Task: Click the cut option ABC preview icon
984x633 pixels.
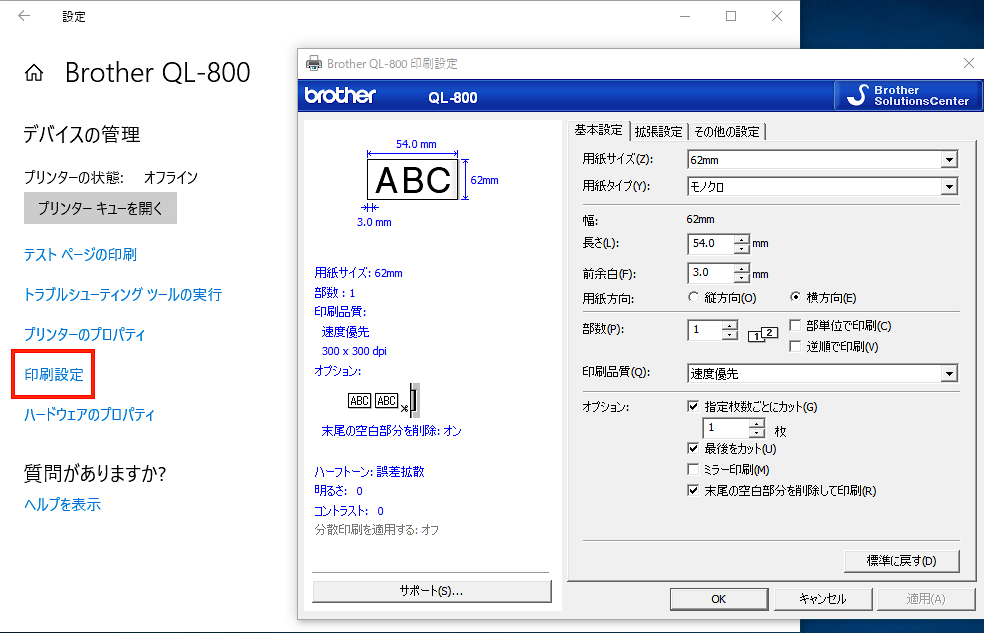Action: pos(384,401)
